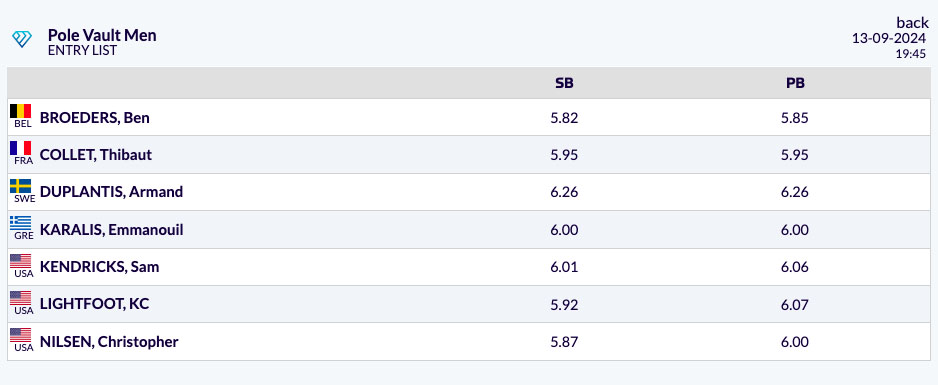Image resolution: width=938 pixels, height=385 pixels.
Task: Open athlete BROEDERS, Ben
Action: click(95, 118)
